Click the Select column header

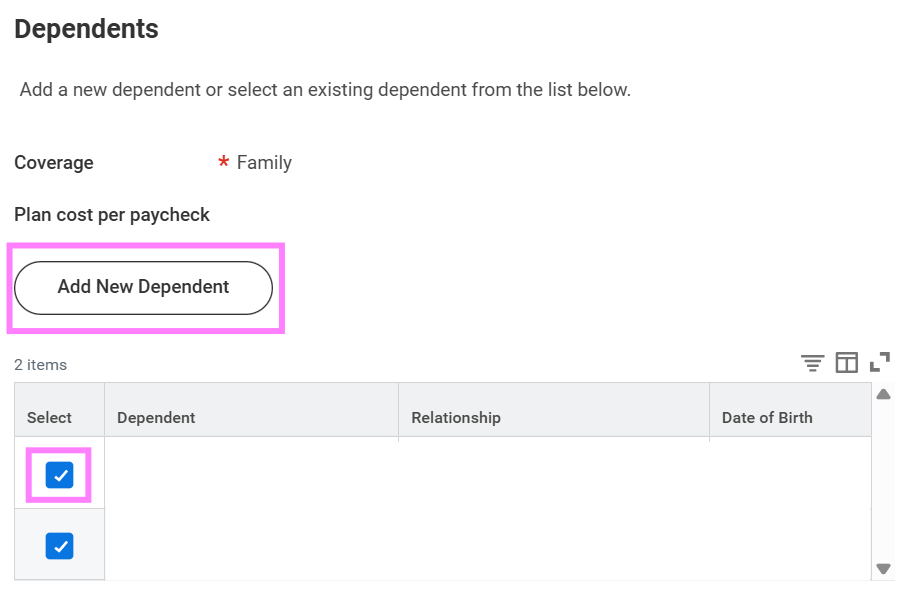tap(50, 418)
